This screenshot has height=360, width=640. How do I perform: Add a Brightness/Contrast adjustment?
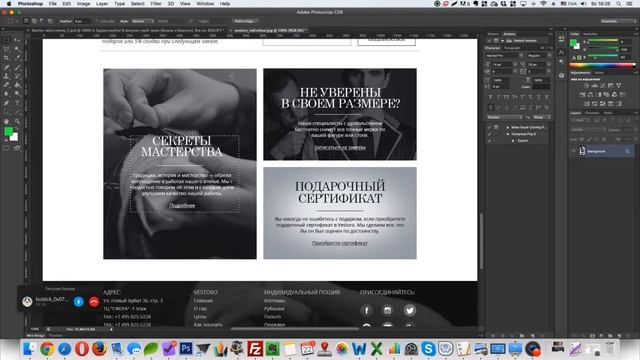point(587,85)
